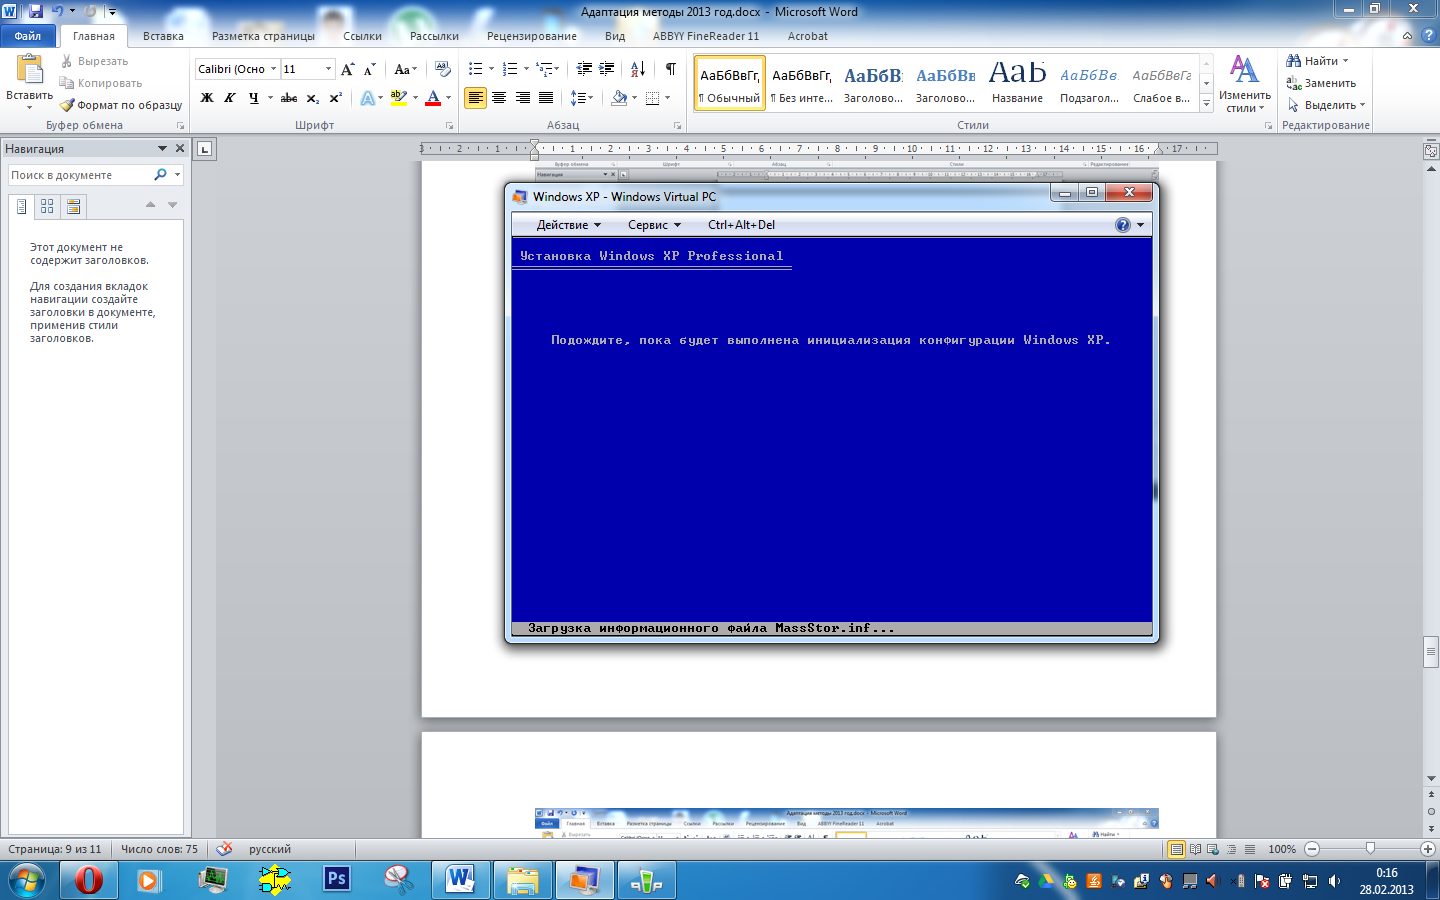Image resolution: width=1440 pixels, height=900 pixels.
Task: Toggle show paragraph marks
Action: pyautogui.click(x=671, y=69)
